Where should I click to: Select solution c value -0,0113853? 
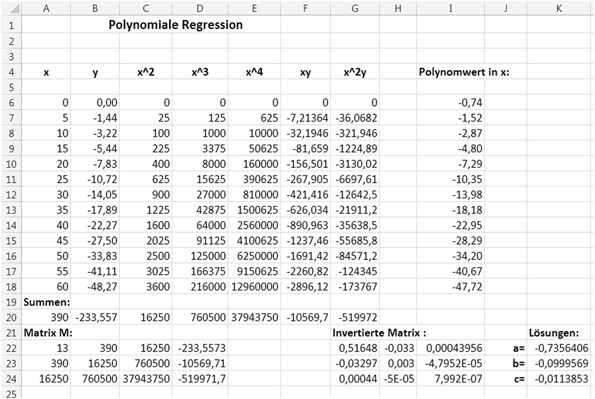pos(559,379)
